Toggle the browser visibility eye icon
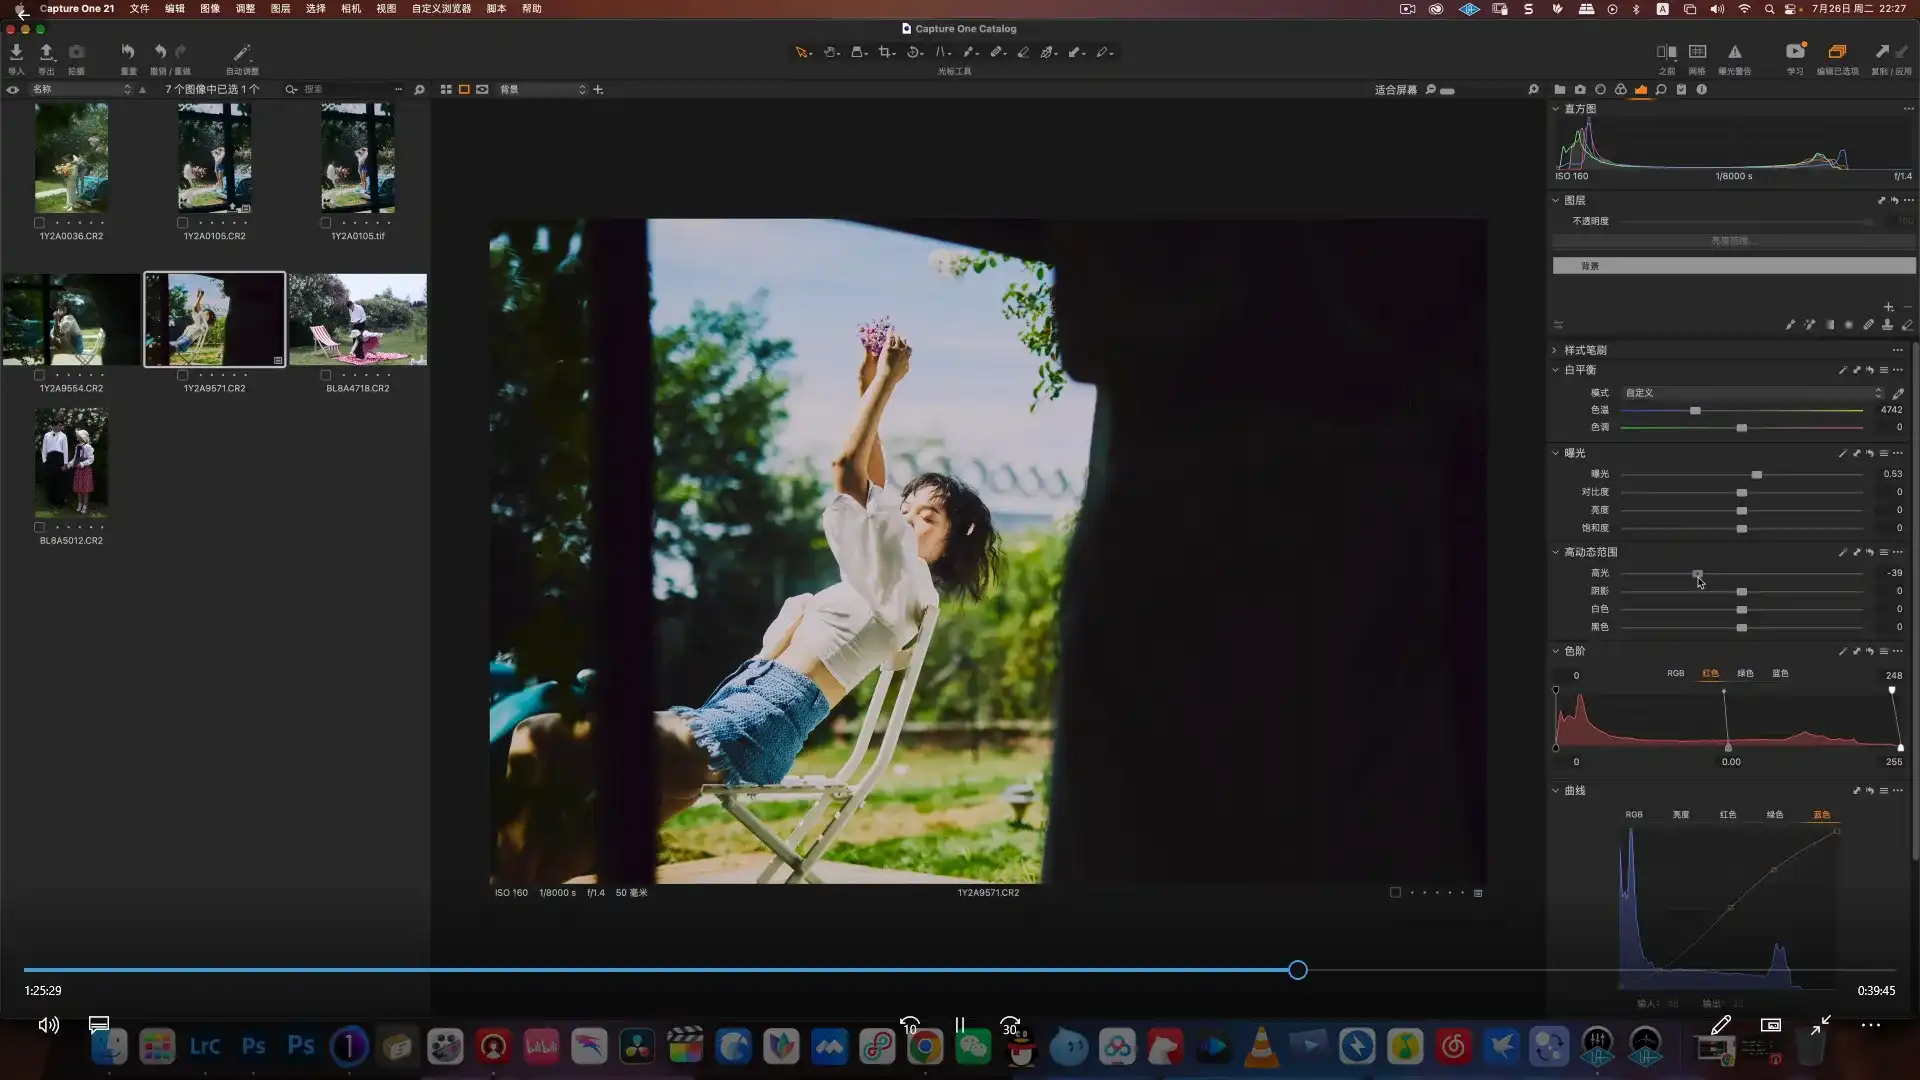This screenshot has height=1080, width=1920. point(13,89)
